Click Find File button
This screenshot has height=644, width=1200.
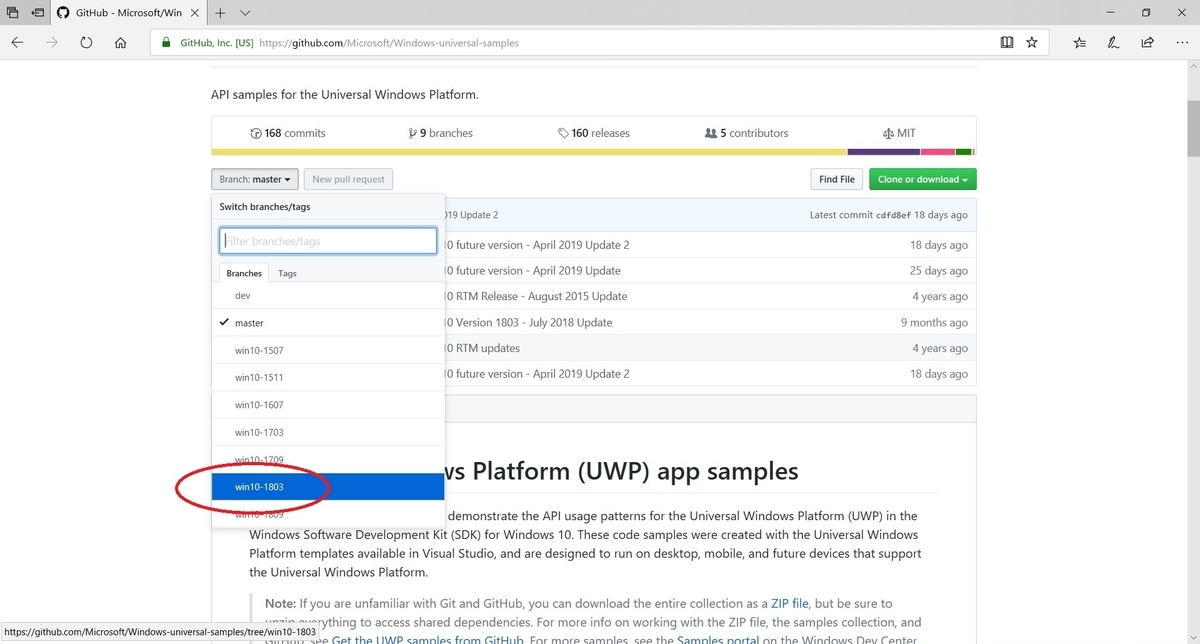836,179
